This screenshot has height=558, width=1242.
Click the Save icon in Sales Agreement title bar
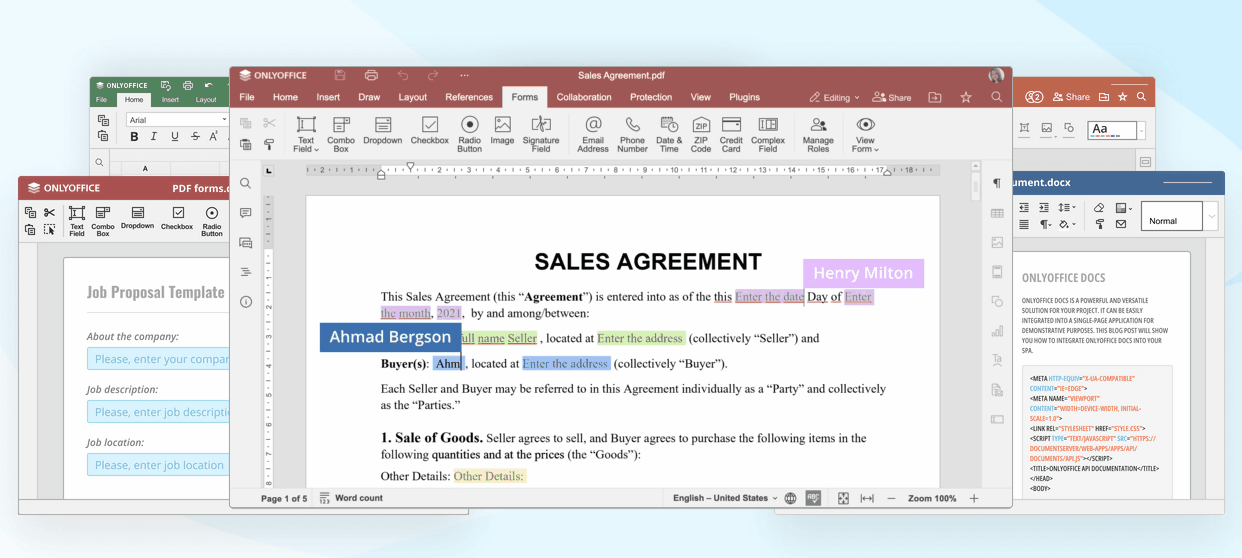340,75
